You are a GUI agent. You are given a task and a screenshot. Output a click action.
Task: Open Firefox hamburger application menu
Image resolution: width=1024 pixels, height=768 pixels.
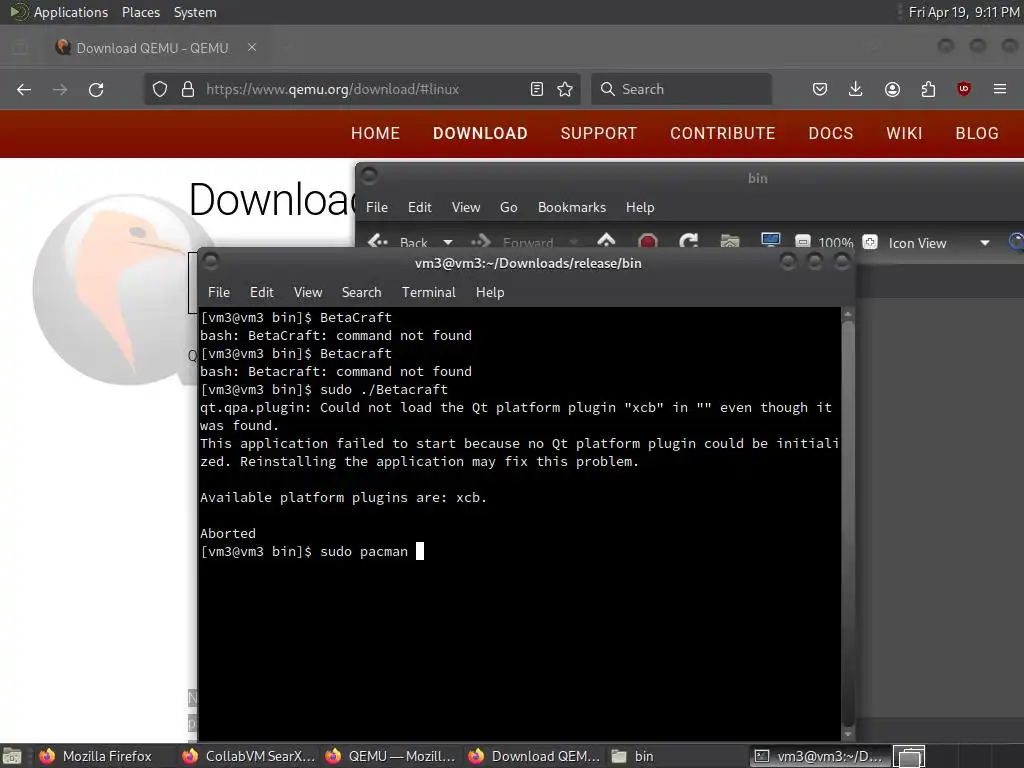click(x=1000, y=89)
